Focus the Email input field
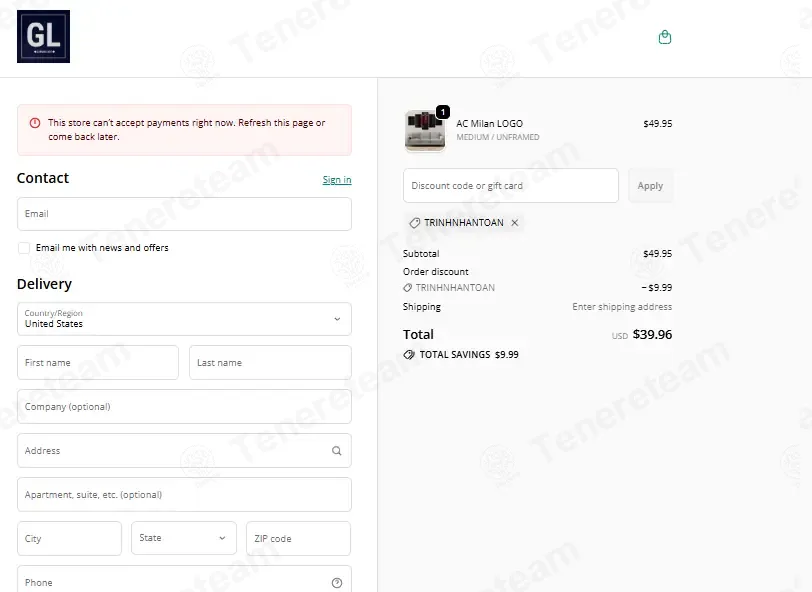812x592 pixels. (184, 214)
